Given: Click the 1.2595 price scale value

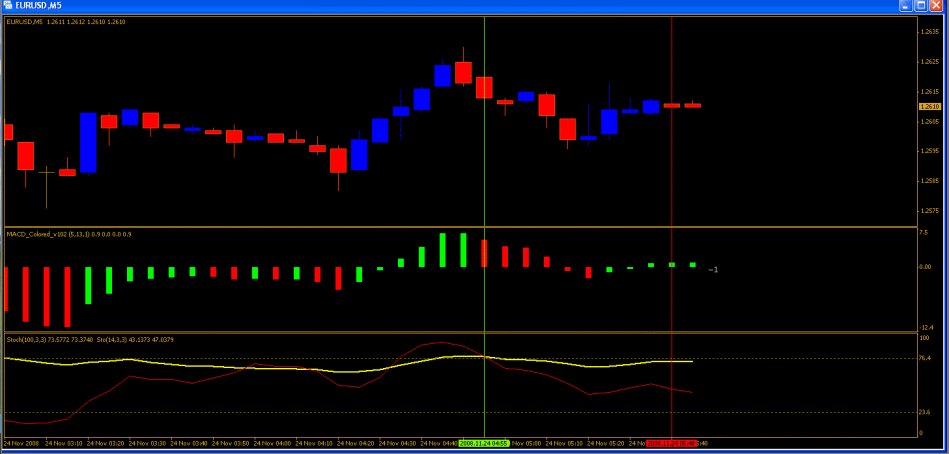Looking at the screenshot, I should tap(930, 151).
